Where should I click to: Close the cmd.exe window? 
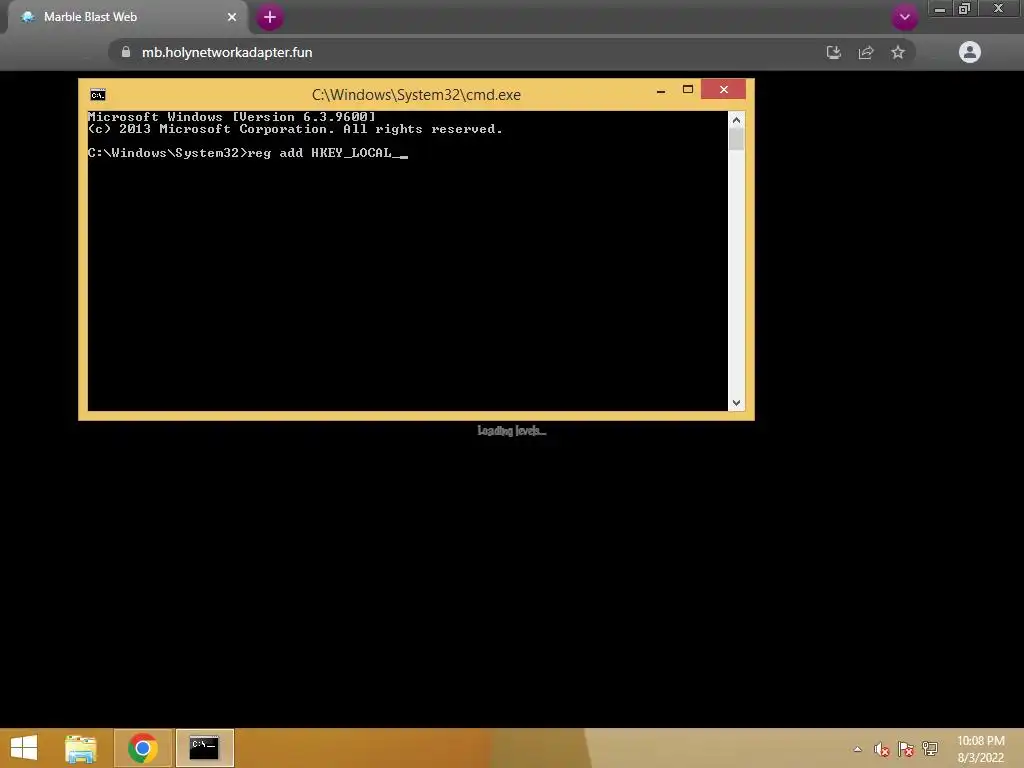pyautogui.click(x=724, y=89)
